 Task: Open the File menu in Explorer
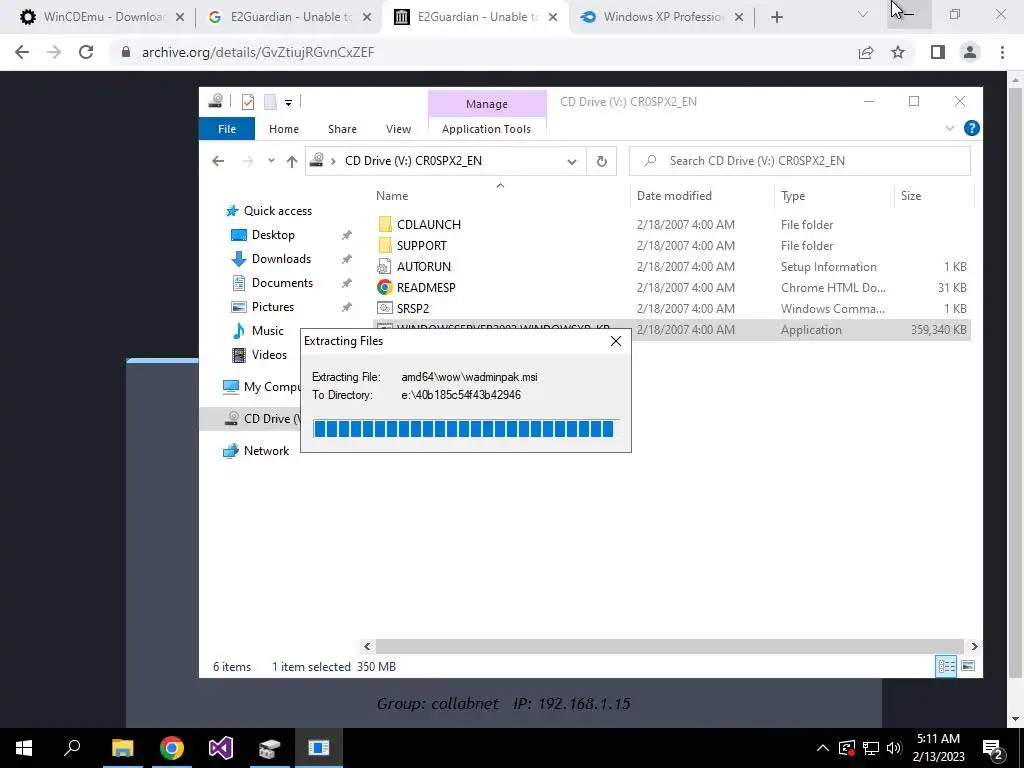click(227, 129)
